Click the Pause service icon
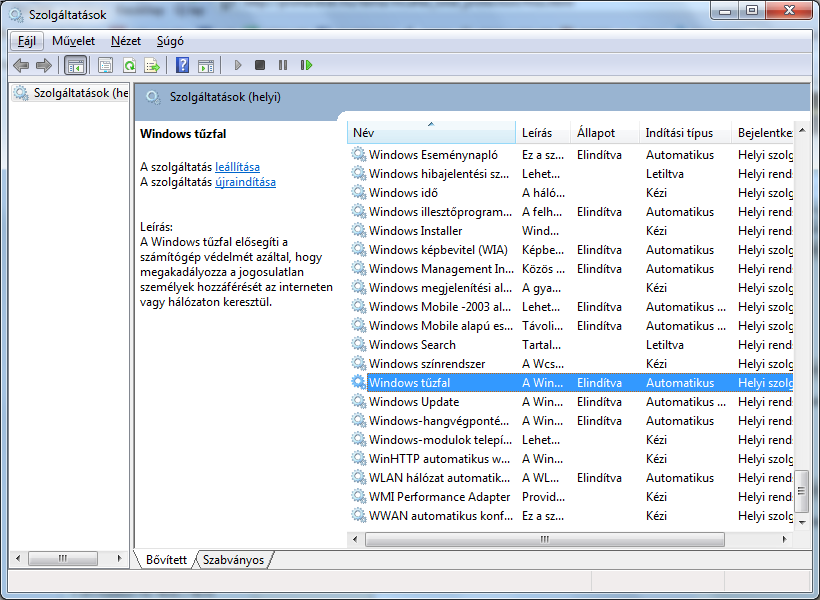The height and width of the screenshot is (600, 820). (283, 65)
